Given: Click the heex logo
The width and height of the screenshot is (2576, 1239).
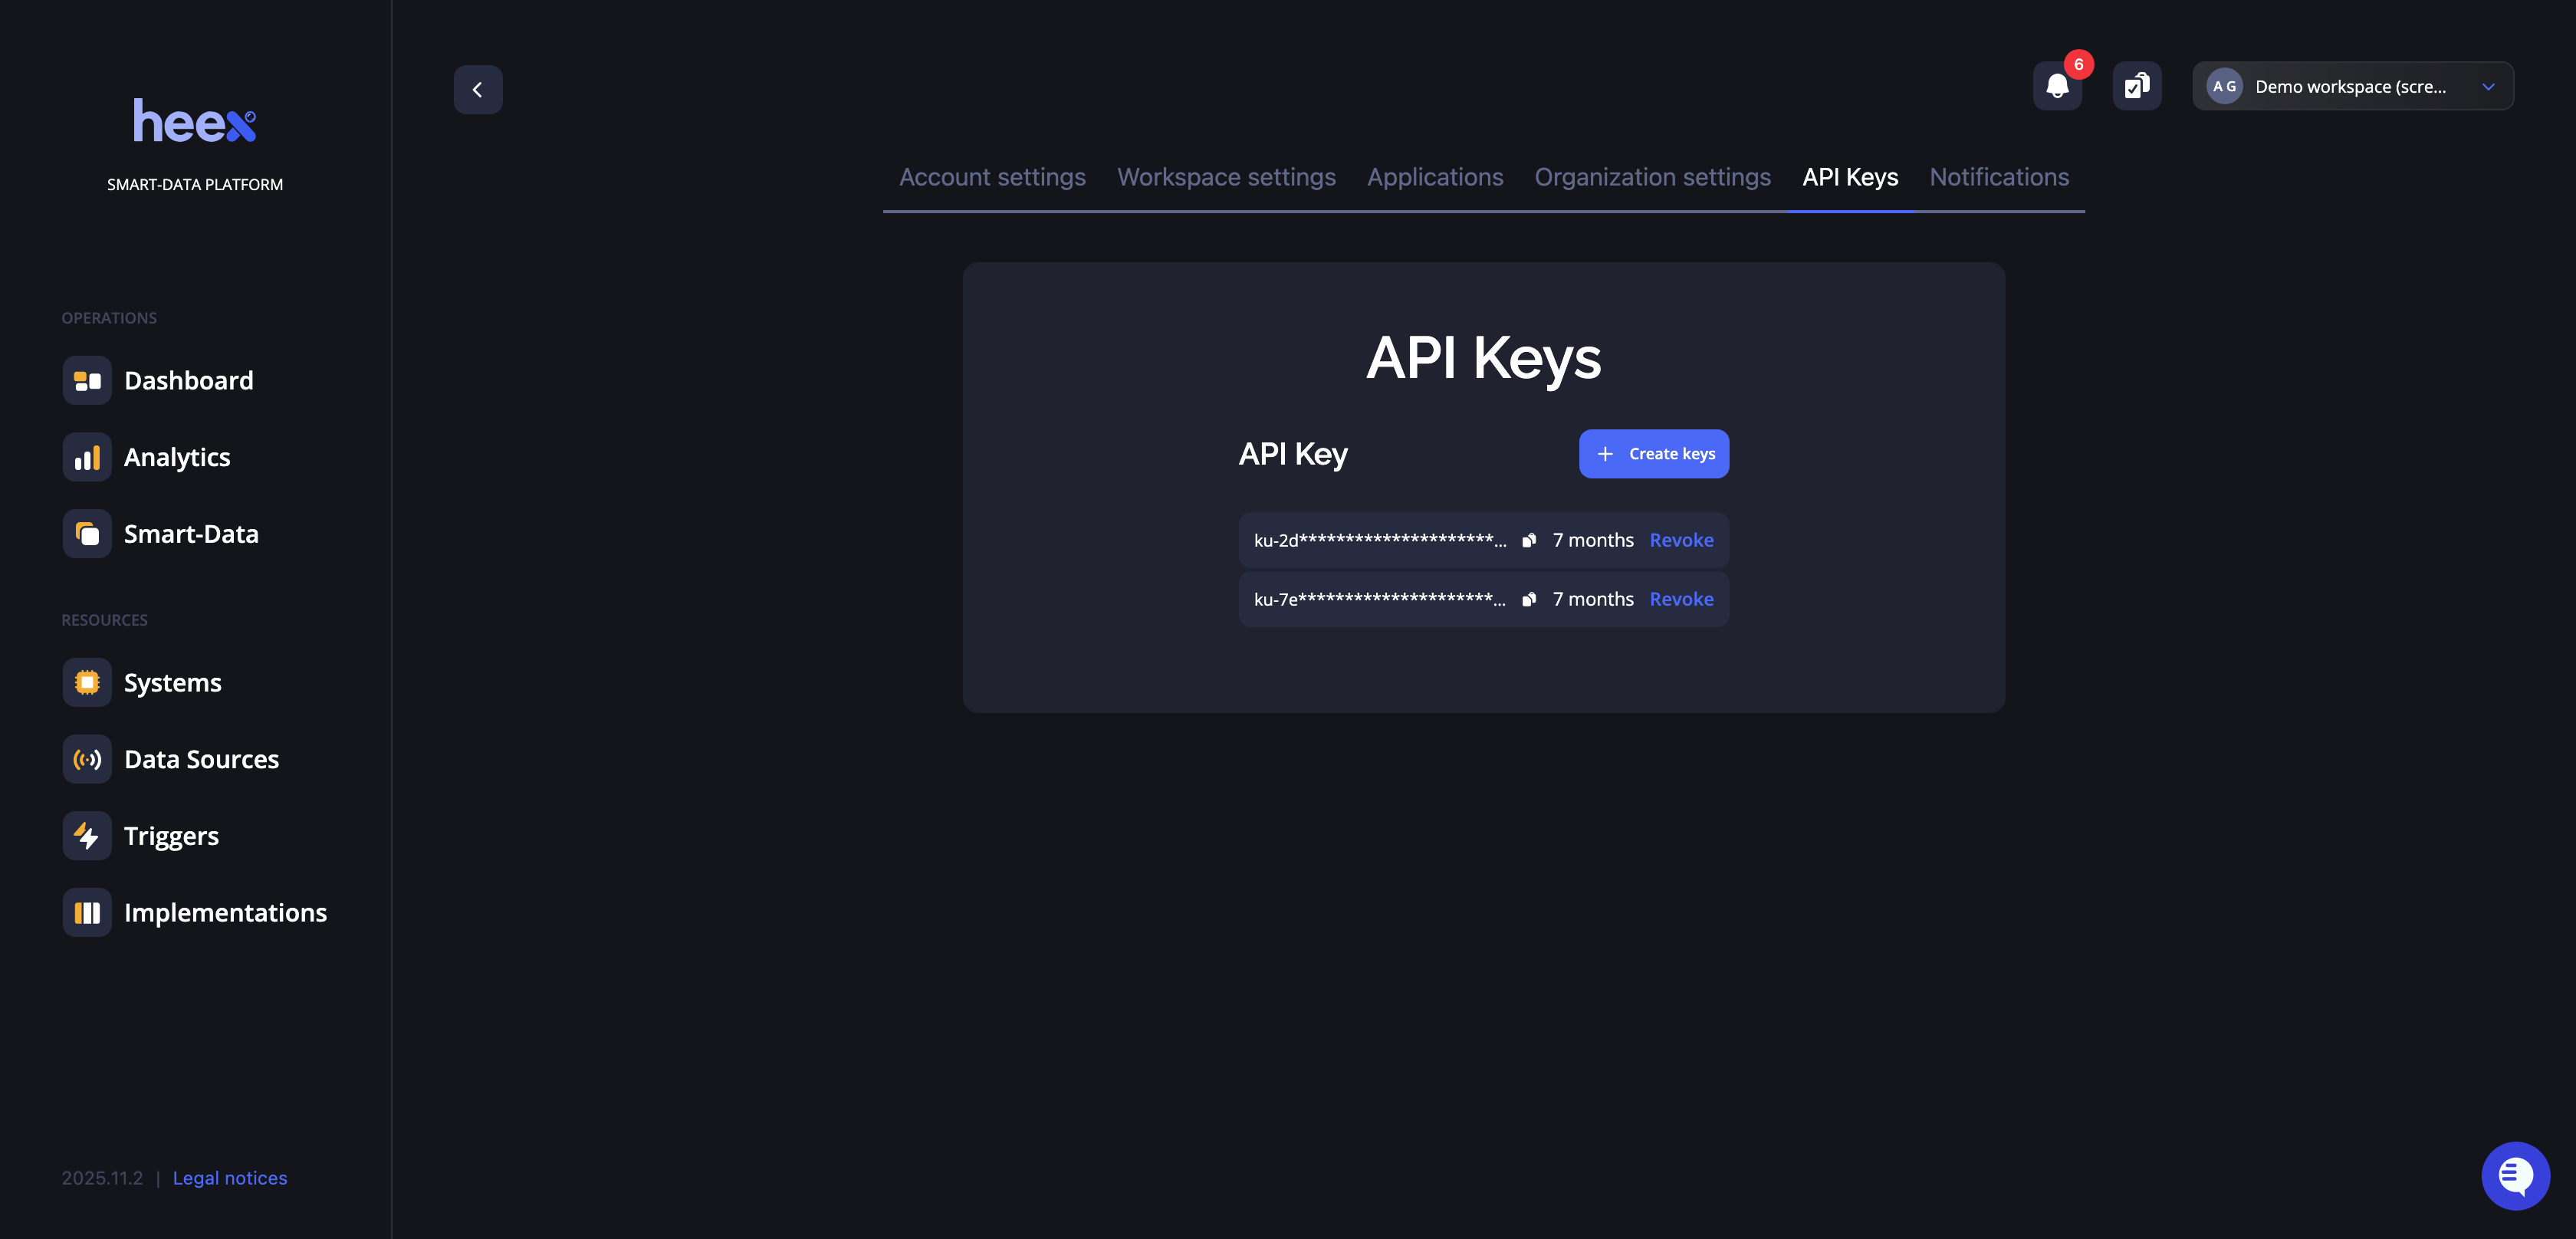Looking at the screenshot, I should pos(195,120).
